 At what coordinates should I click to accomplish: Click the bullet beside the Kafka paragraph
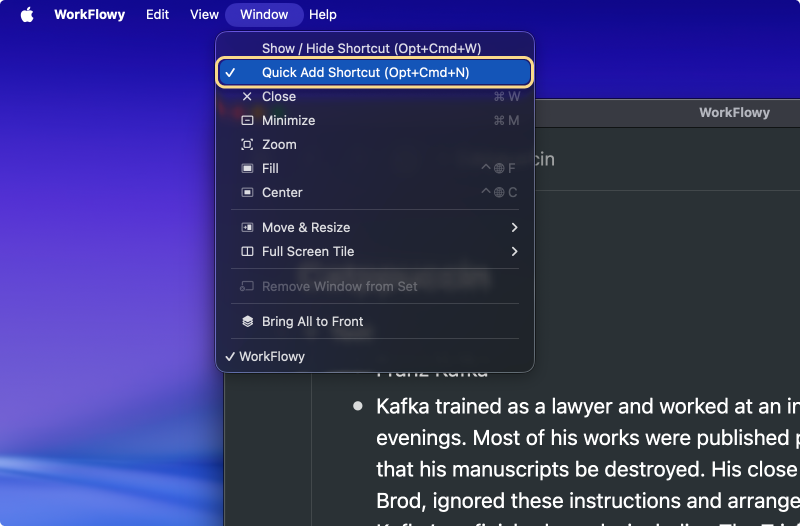[358, 407]
